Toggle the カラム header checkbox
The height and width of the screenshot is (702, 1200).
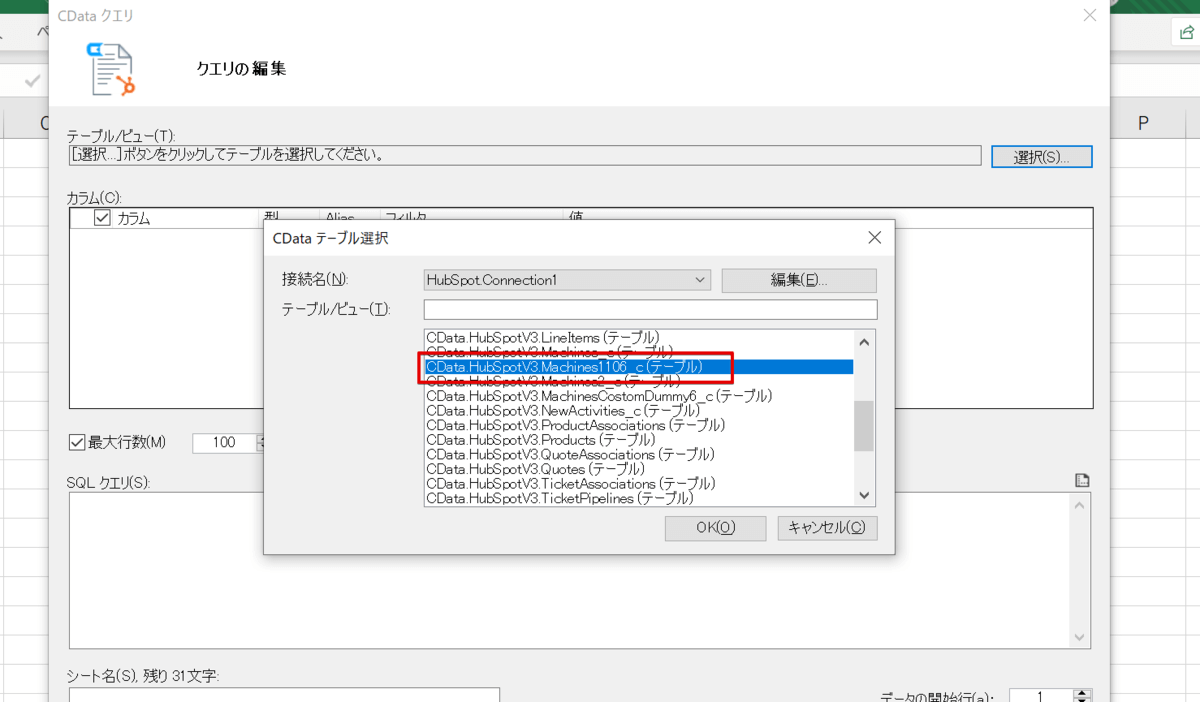point(102,218)
